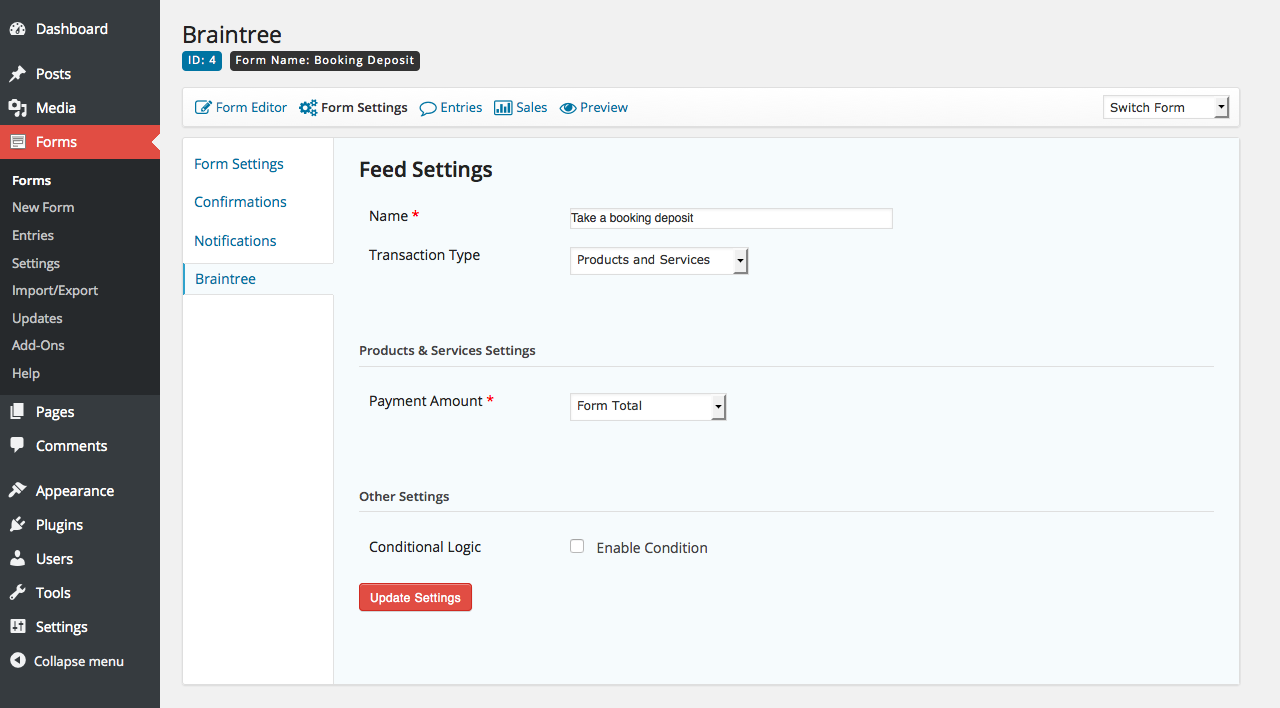Screen dimensions: 1280x708
Task: Click the Users menu label
Action: [54, 559]
